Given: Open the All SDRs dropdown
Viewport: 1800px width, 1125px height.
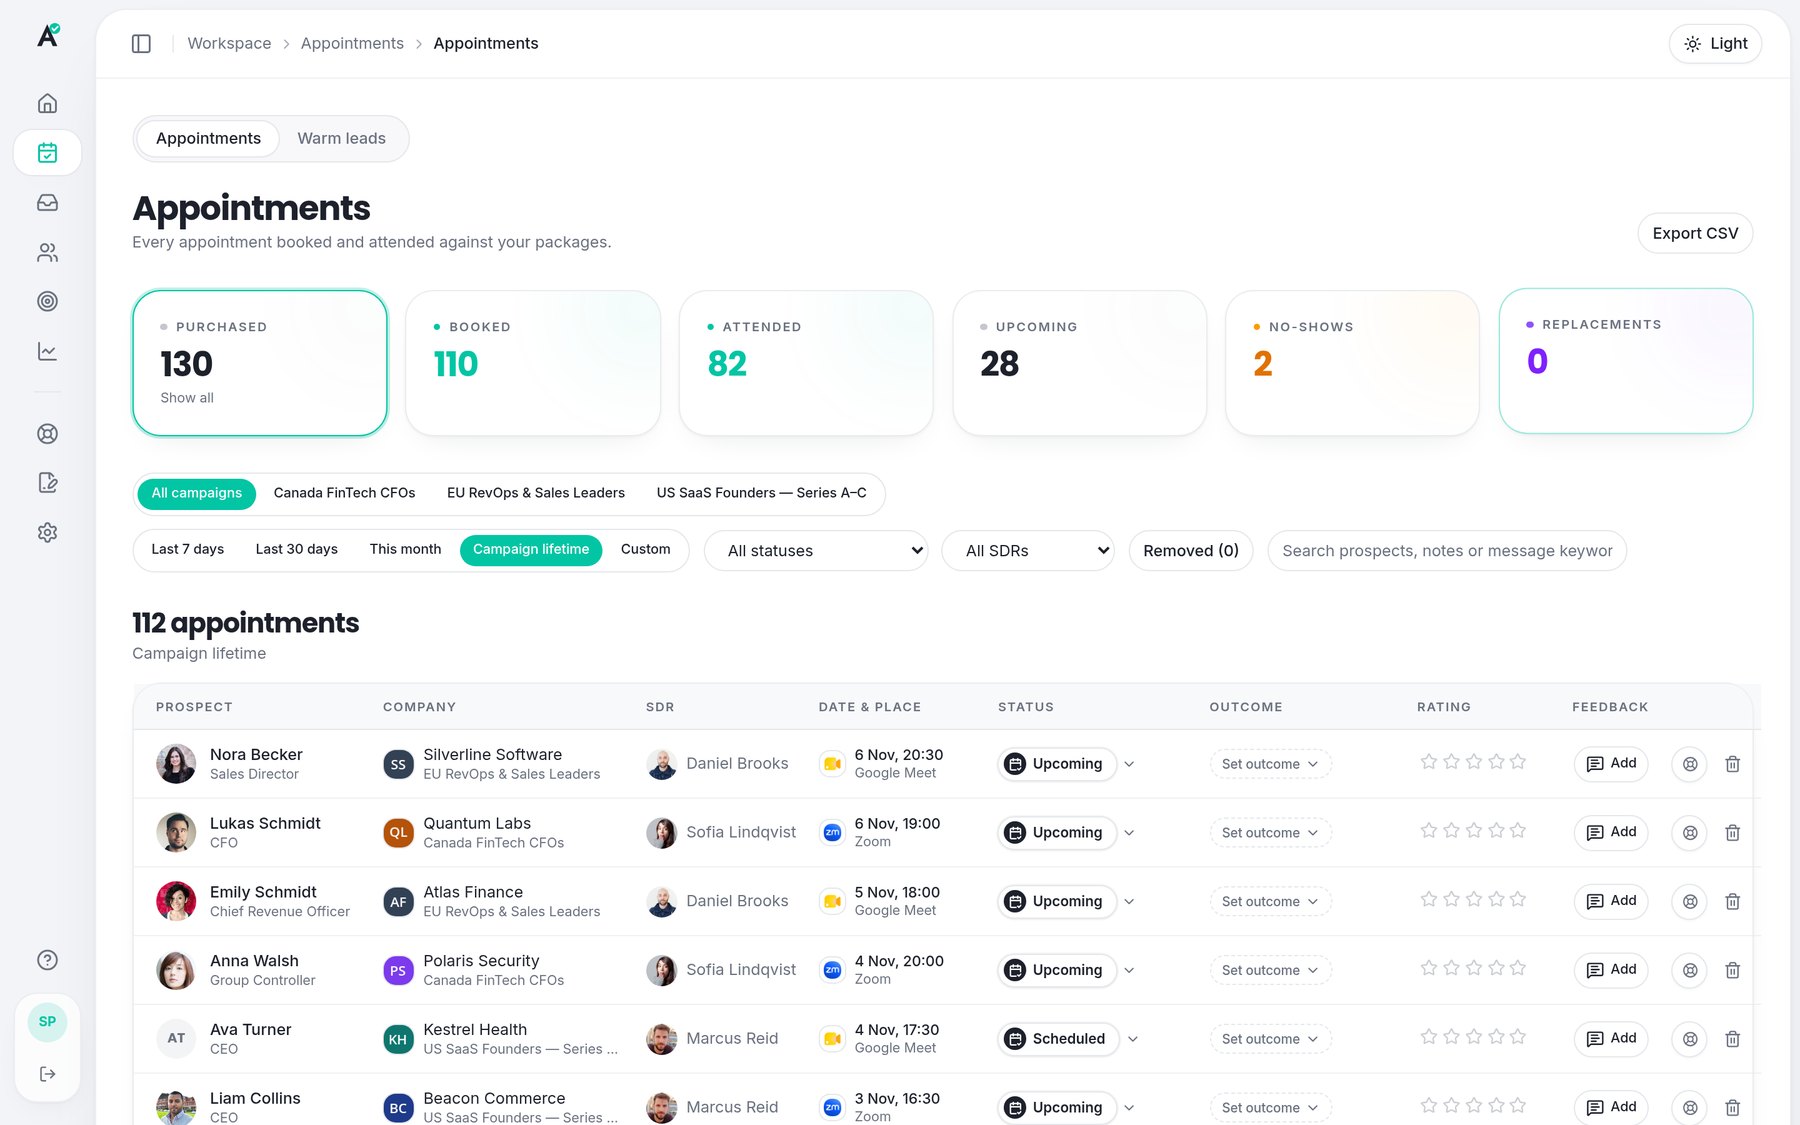Looking at the screenshot, I should point(1028,551).
